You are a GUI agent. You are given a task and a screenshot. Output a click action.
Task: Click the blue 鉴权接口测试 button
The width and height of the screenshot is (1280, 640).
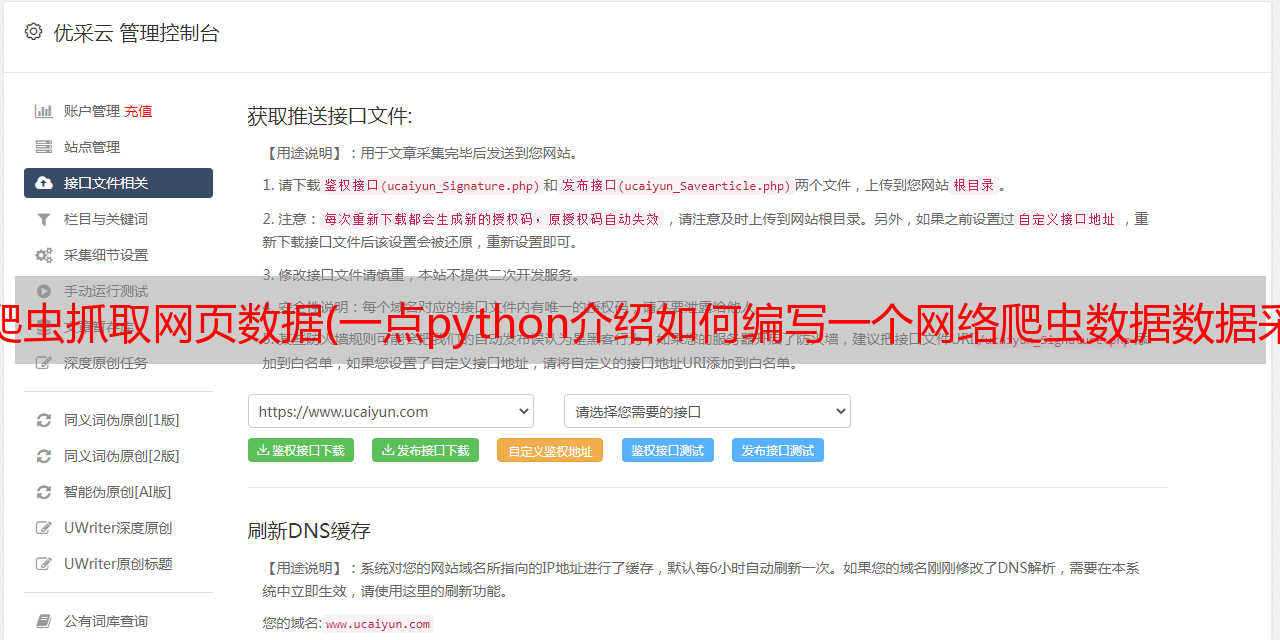point(668,450)
